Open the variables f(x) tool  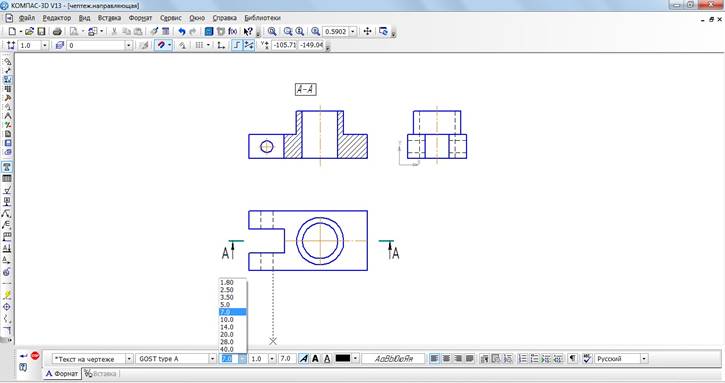pyautogui.click(x=233, y=31)
